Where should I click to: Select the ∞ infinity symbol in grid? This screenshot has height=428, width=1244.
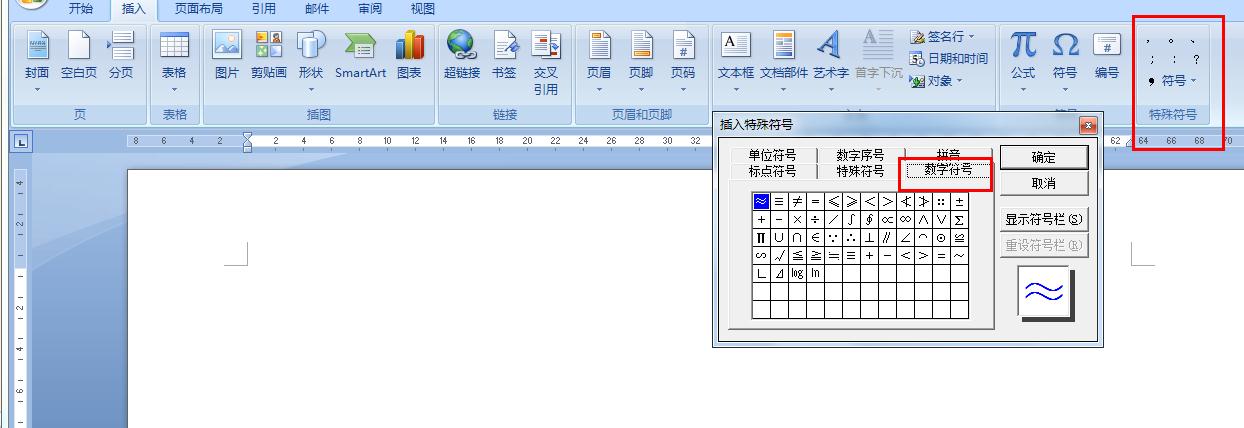(905, 220)
